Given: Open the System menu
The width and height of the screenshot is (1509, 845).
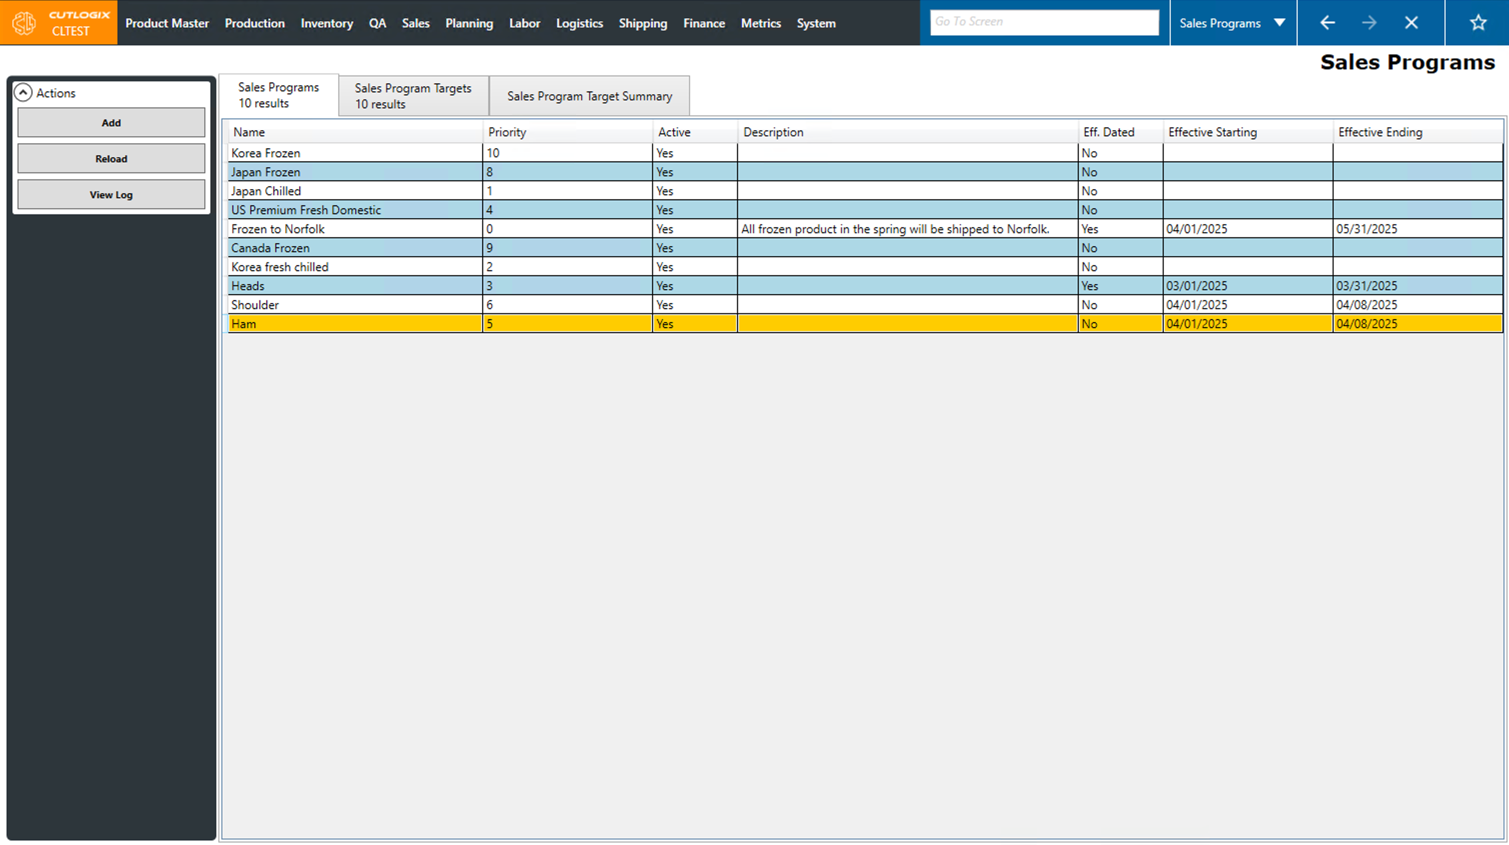Looking at the screenshot, I should pos(816,23).
